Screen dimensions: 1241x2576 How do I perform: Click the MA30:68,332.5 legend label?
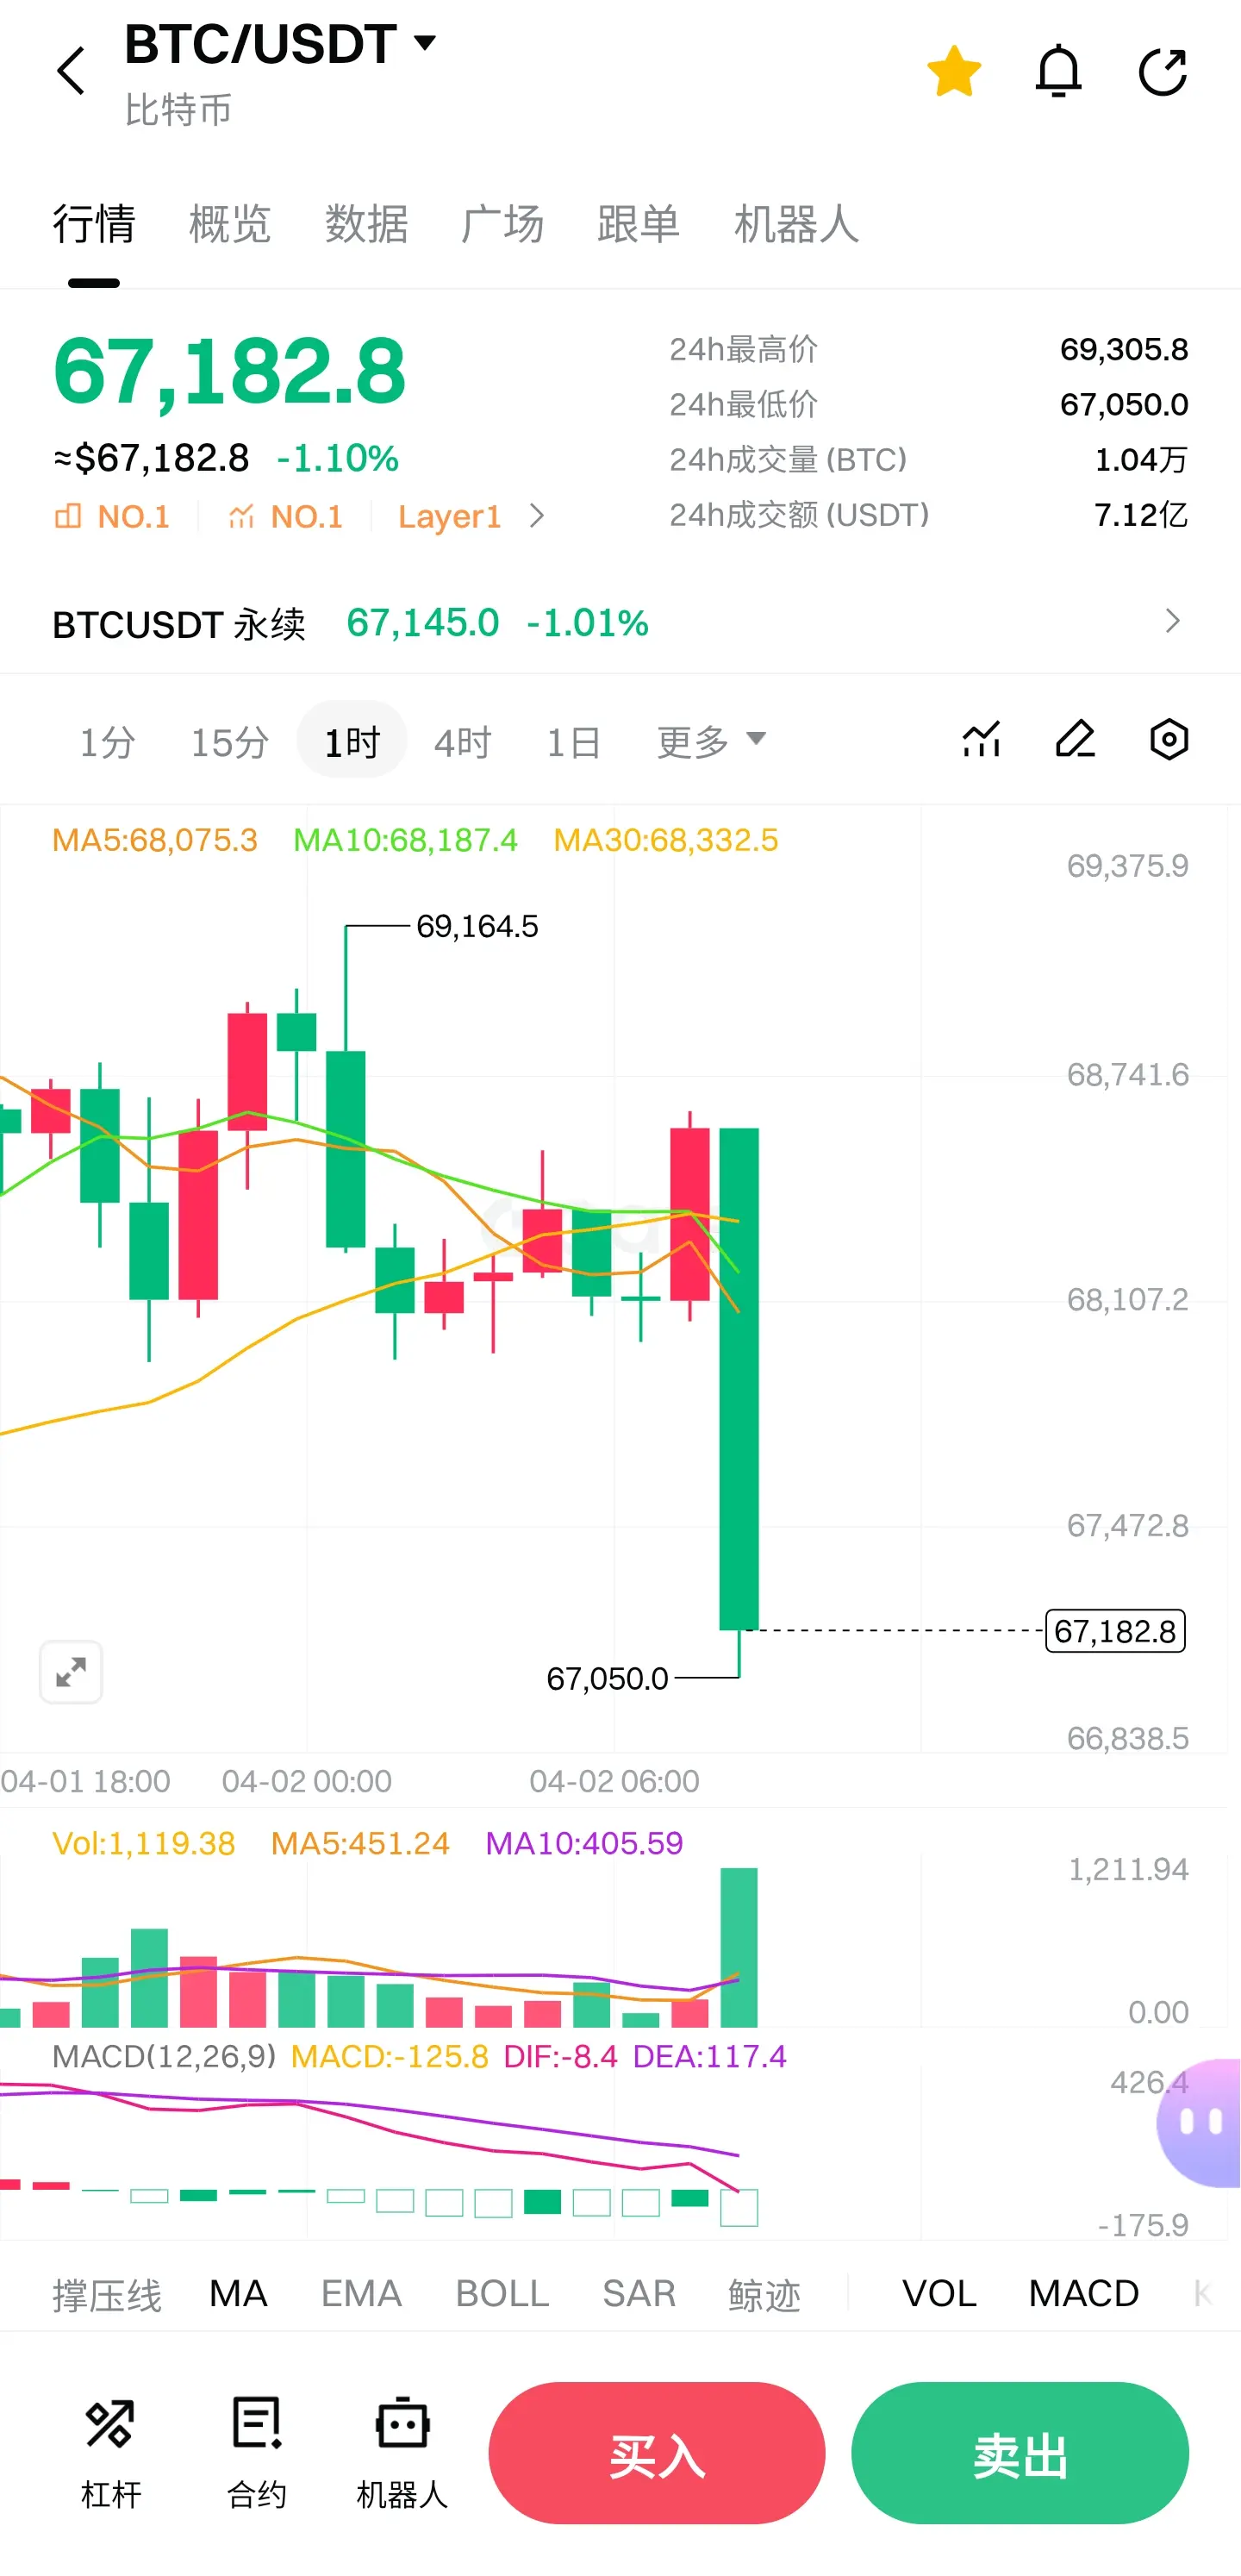pyautogui.click(x=666, y=840)
